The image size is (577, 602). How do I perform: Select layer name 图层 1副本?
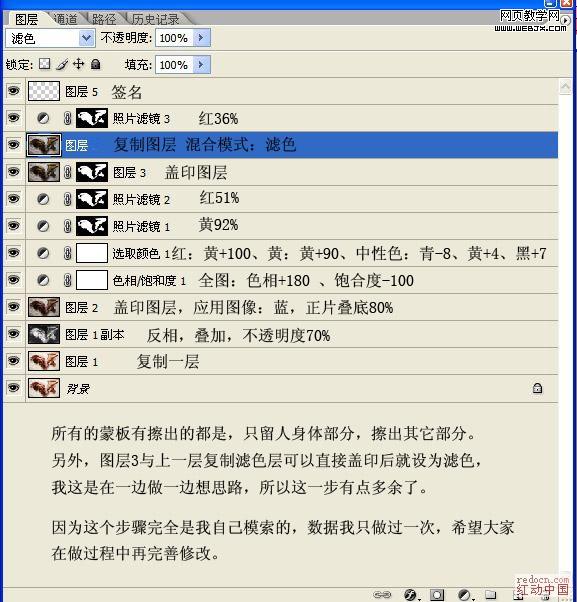click(x=95, y=335)
